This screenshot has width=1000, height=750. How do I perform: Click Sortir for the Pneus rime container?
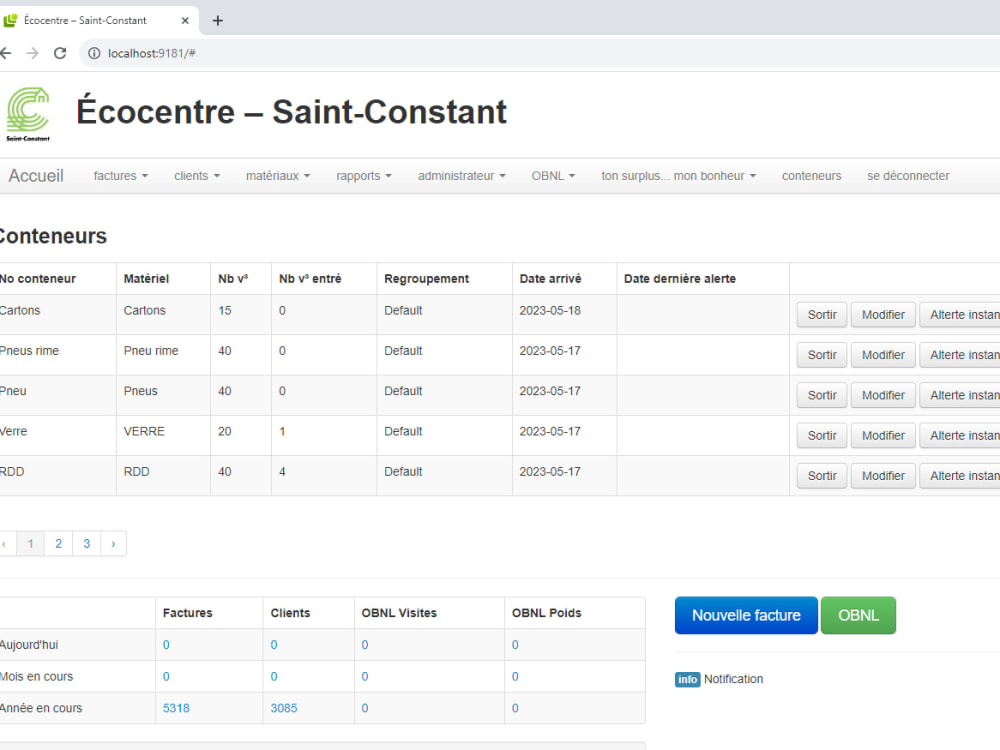[x=822, y=355]
